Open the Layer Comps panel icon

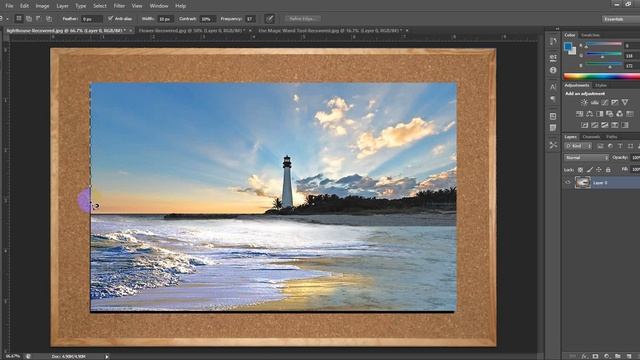coord(553,128)
